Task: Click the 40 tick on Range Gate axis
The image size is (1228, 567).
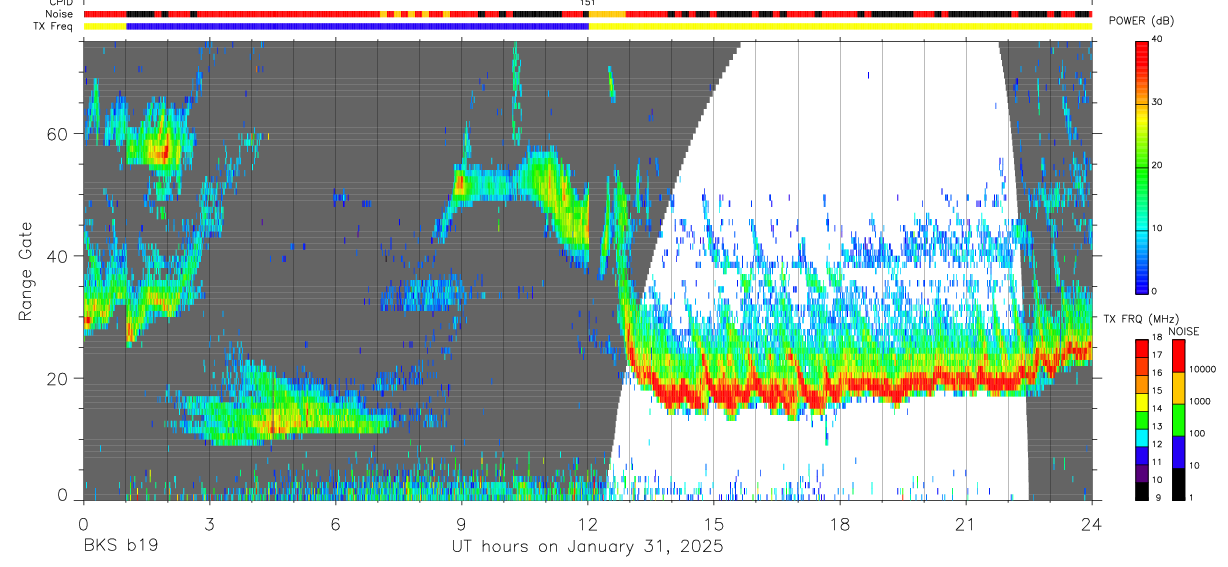Action: [59, 256]
